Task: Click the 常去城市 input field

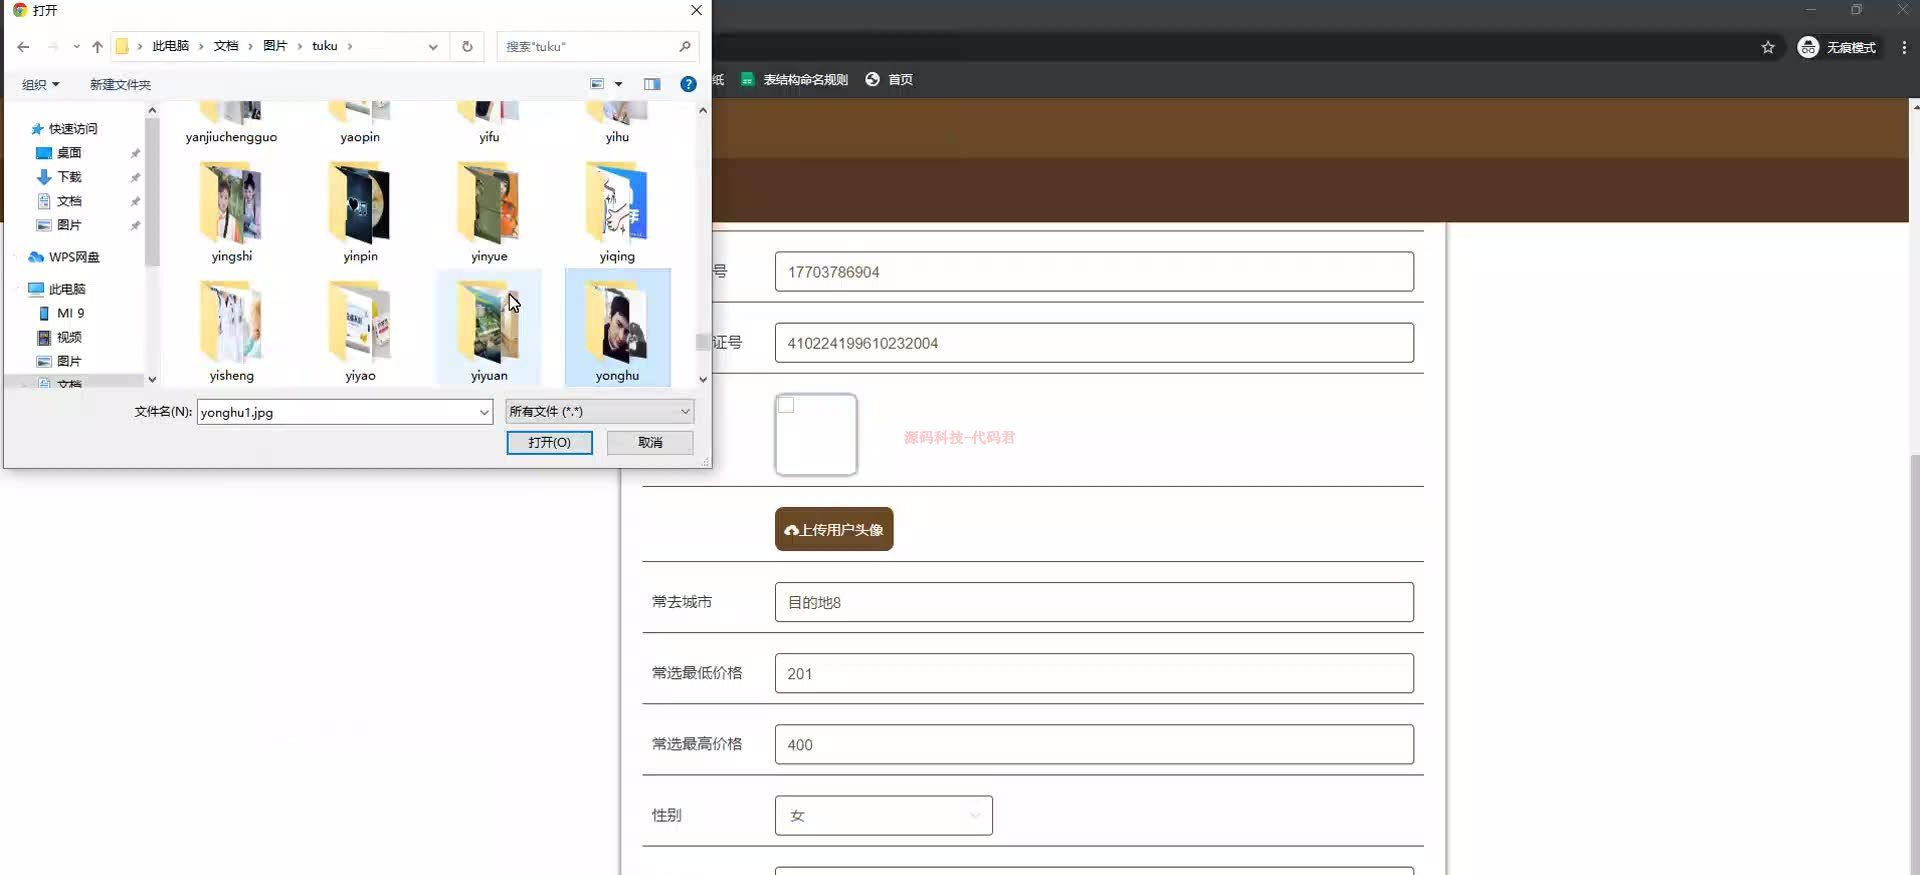Action: click(x=1094, y=602)
